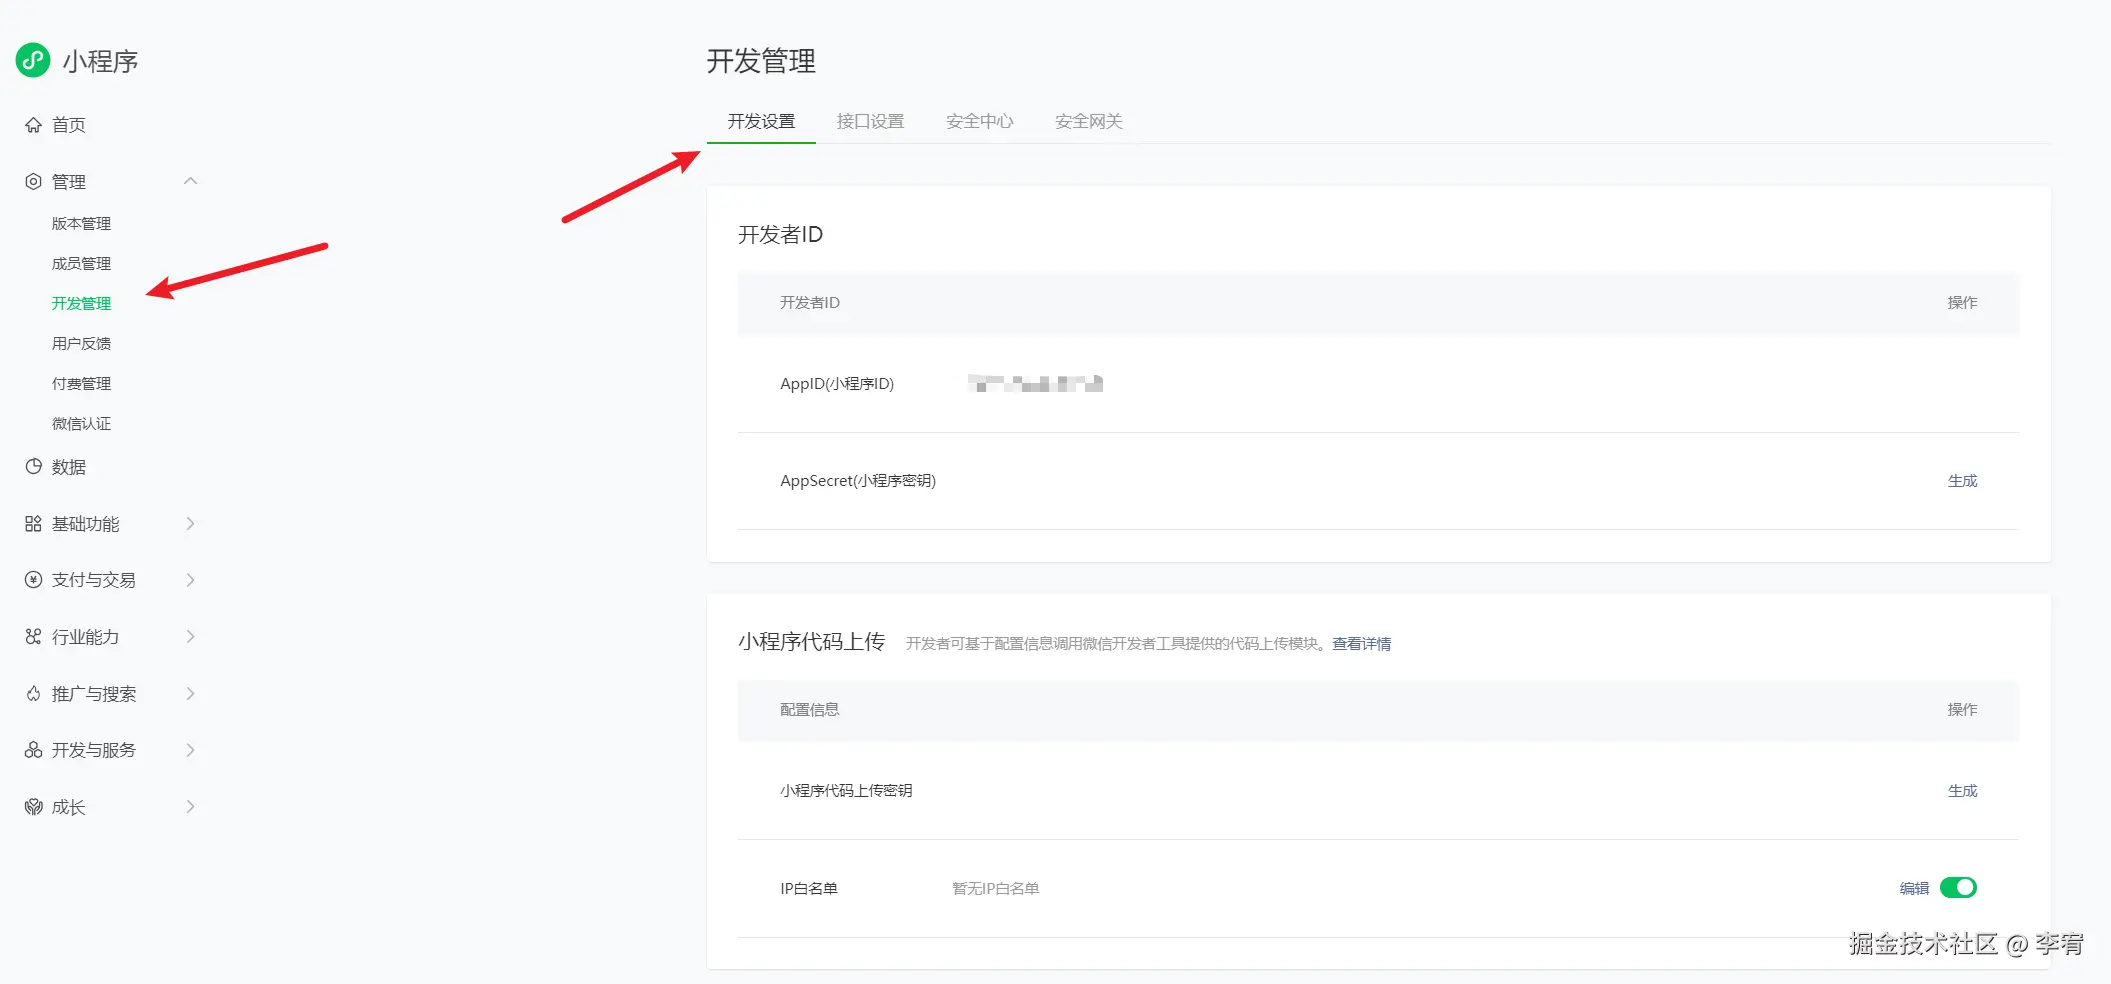The height and width of the screenshot is (984, 2111).
Task: Open the 查看详情 link
Action: point(1361,644)
